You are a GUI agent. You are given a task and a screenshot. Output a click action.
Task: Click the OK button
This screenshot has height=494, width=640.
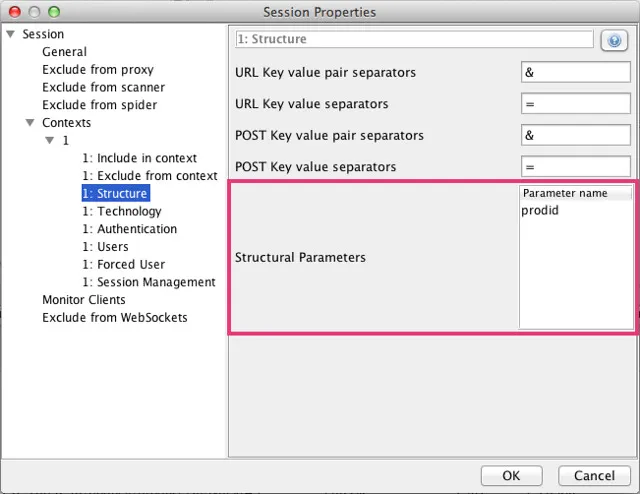(511, 475)
